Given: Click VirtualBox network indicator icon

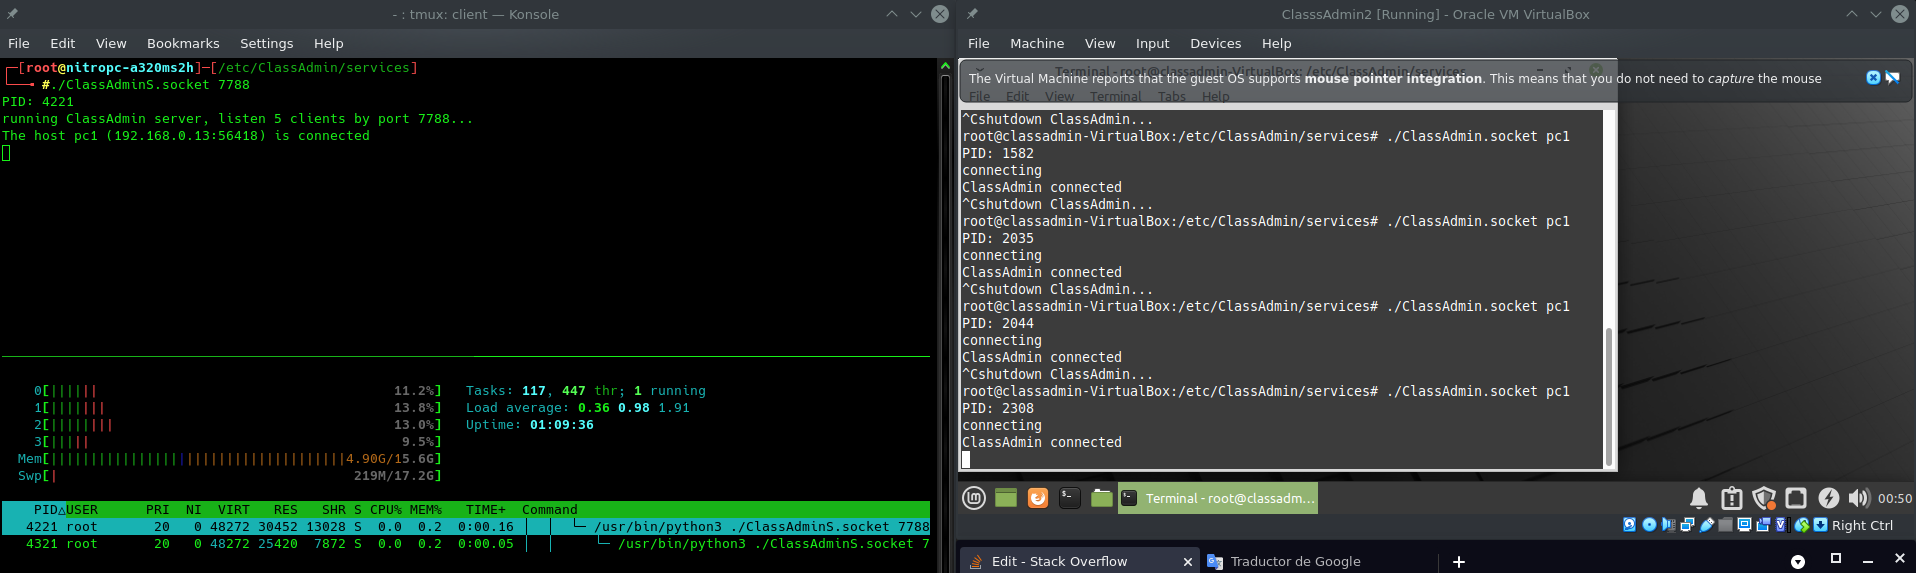Looking at the screenshot, I should pos(1687,525).
